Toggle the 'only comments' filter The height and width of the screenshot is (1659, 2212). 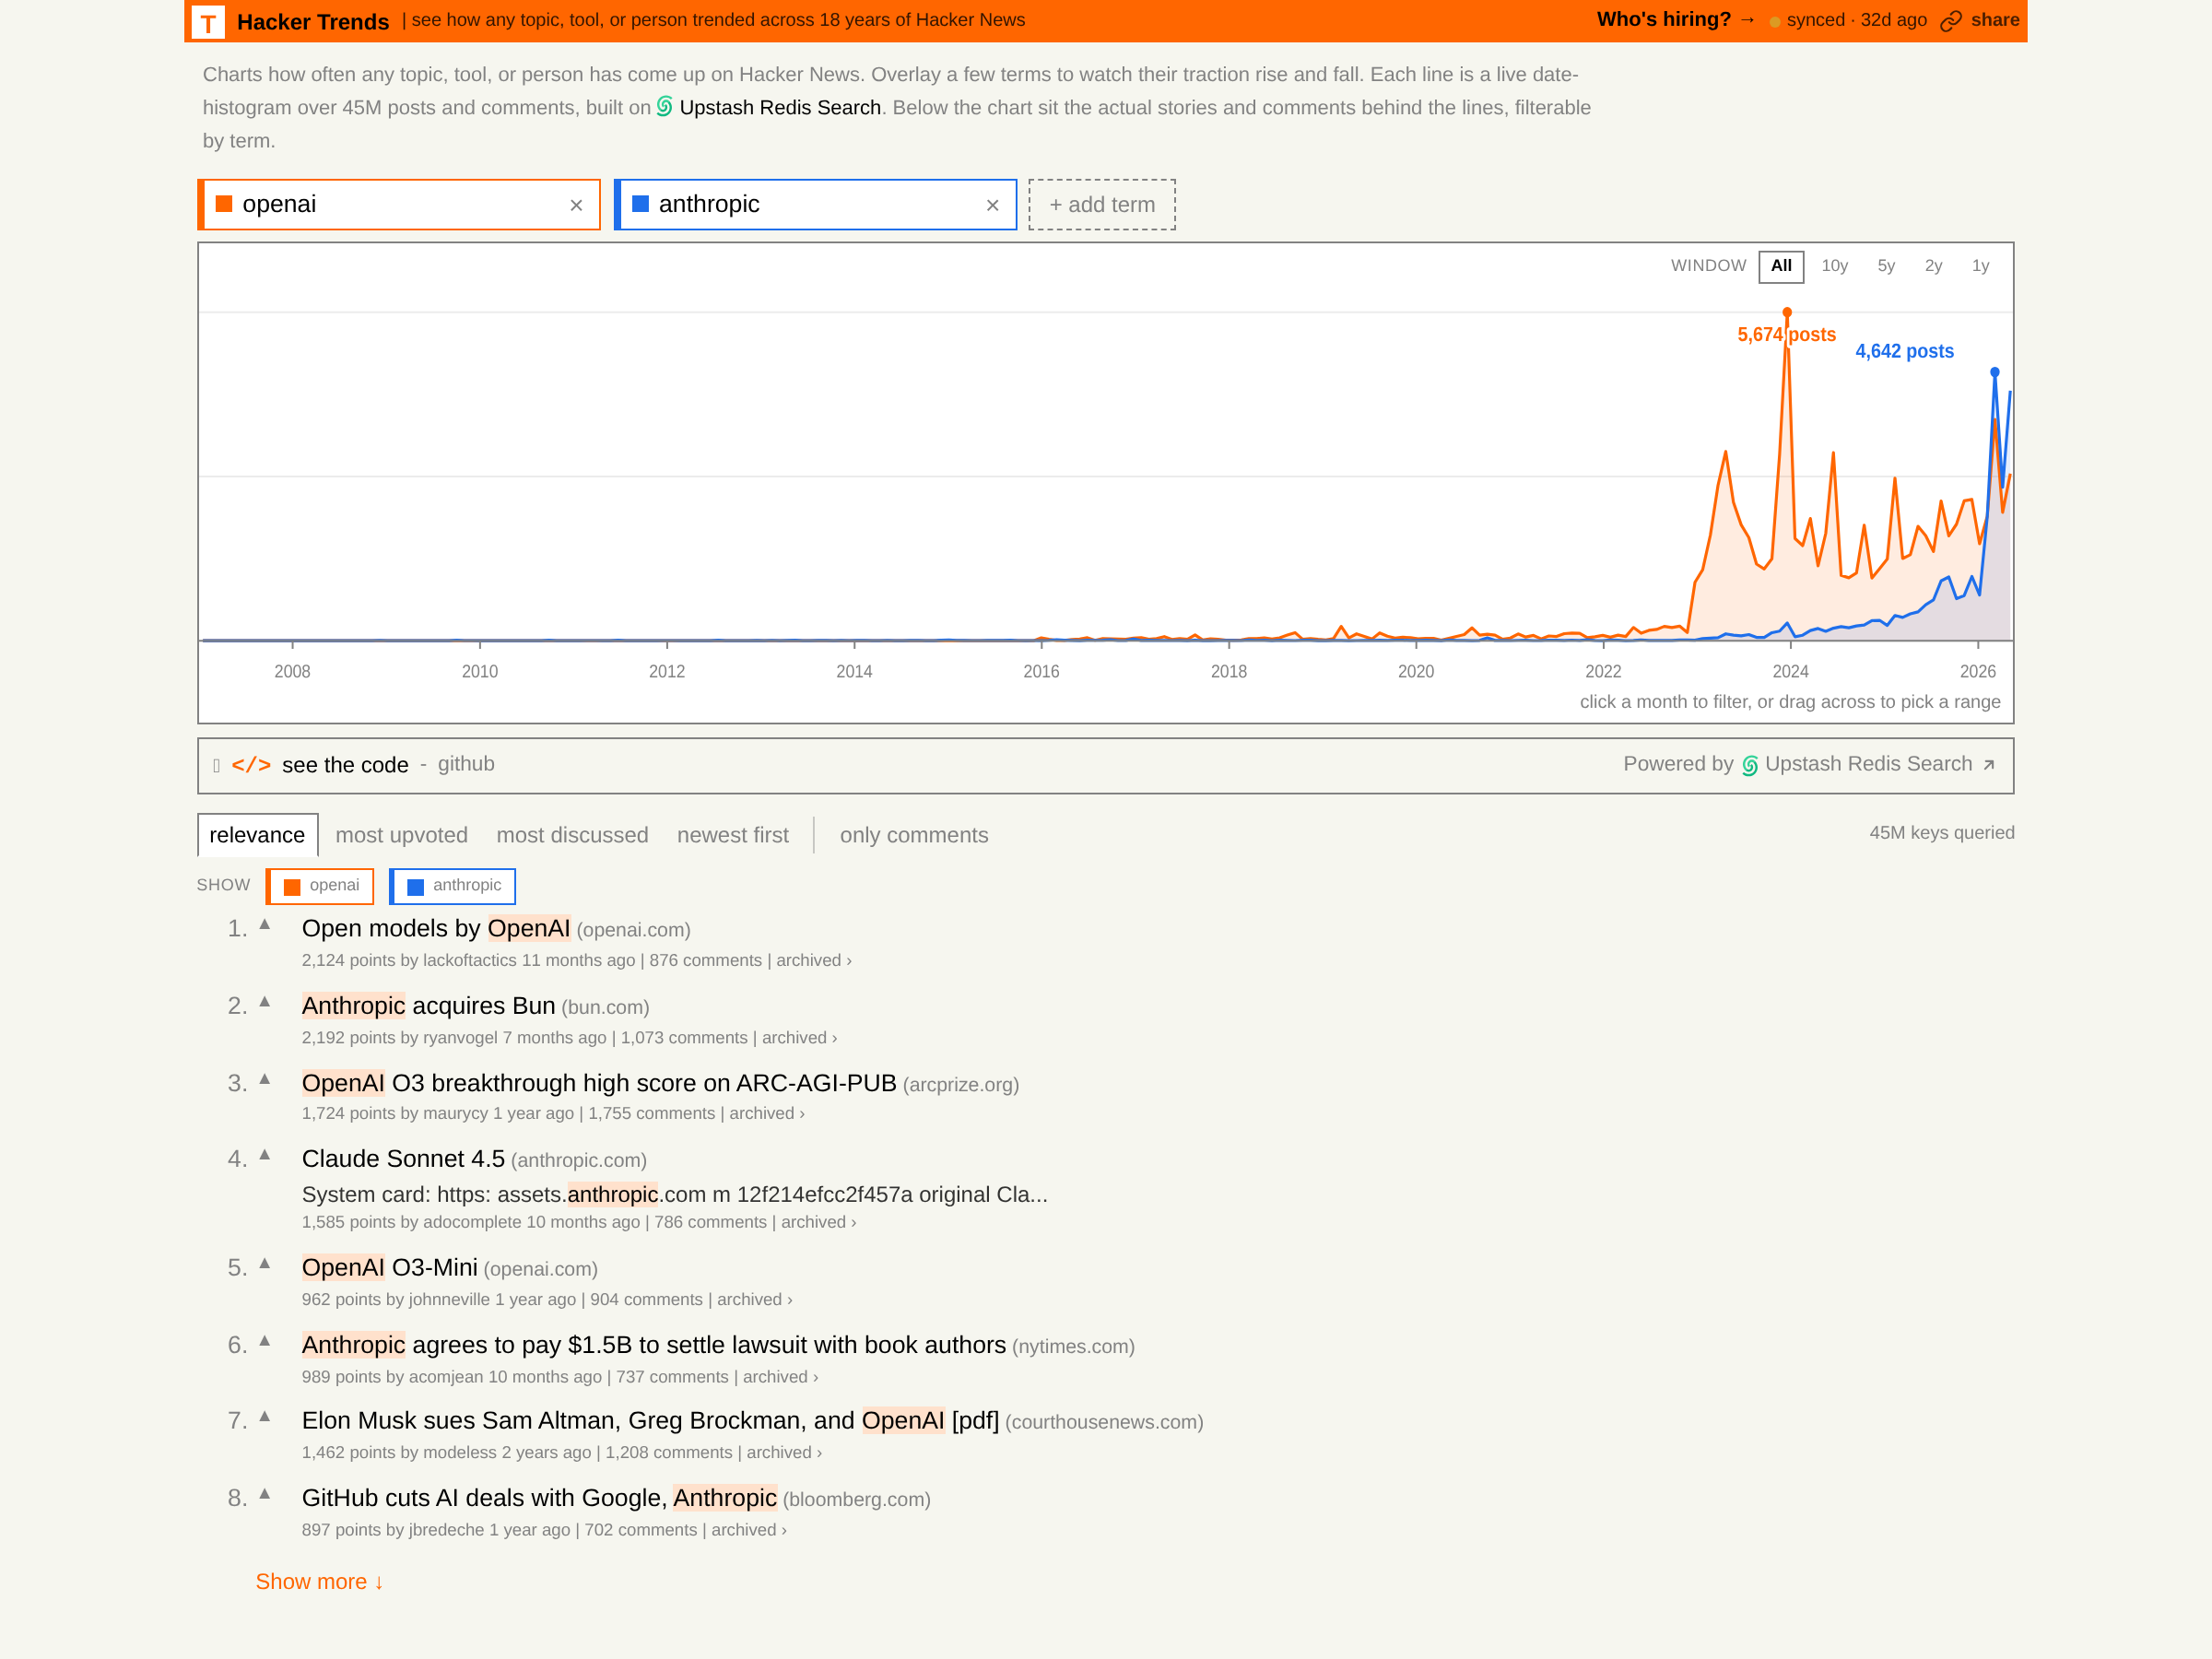[914, 835]
